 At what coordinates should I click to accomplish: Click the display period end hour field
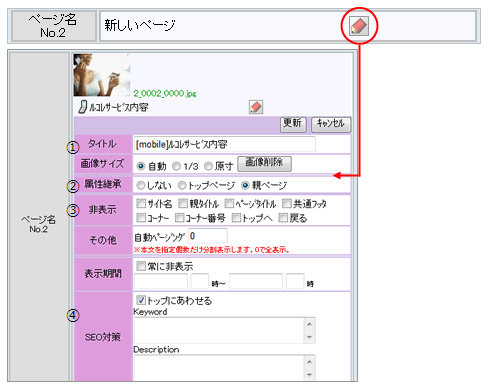tap(295, 281)
